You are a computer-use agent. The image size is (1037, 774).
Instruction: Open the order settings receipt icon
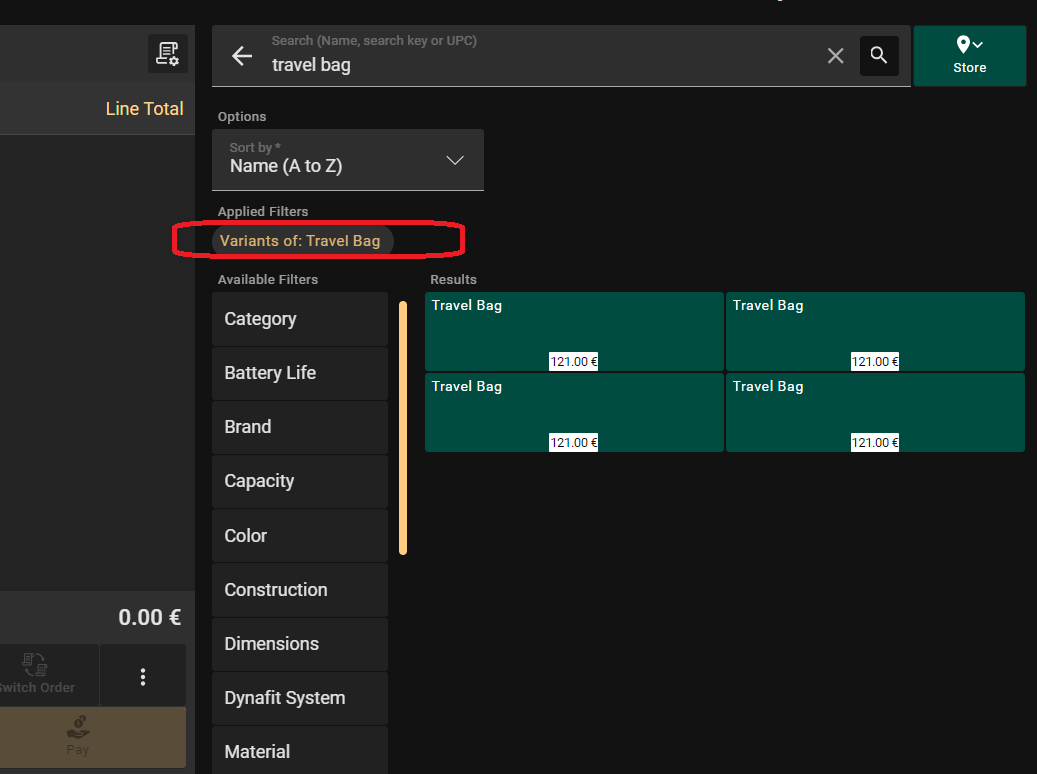click(x=167, y=53)
